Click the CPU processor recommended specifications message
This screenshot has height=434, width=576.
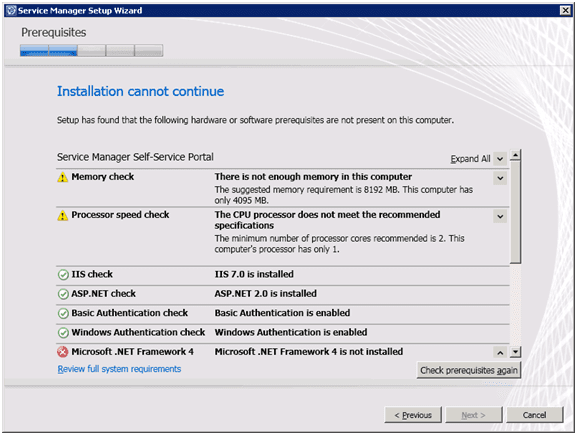click(x=327, y=220)
